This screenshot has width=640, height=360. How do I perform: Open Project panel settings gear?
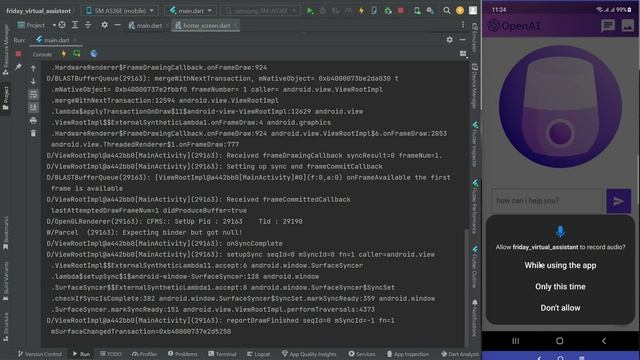click(104, 25)
